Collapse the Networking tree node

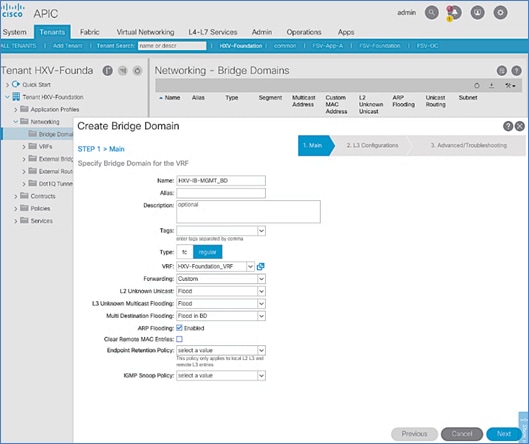(x=16, y=121)
